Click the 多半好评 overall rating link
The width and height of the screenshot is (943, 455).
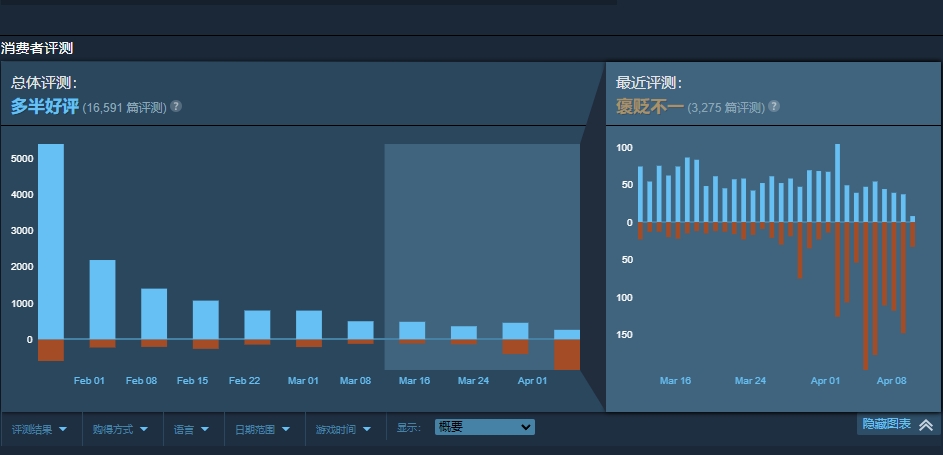[45, 107]
